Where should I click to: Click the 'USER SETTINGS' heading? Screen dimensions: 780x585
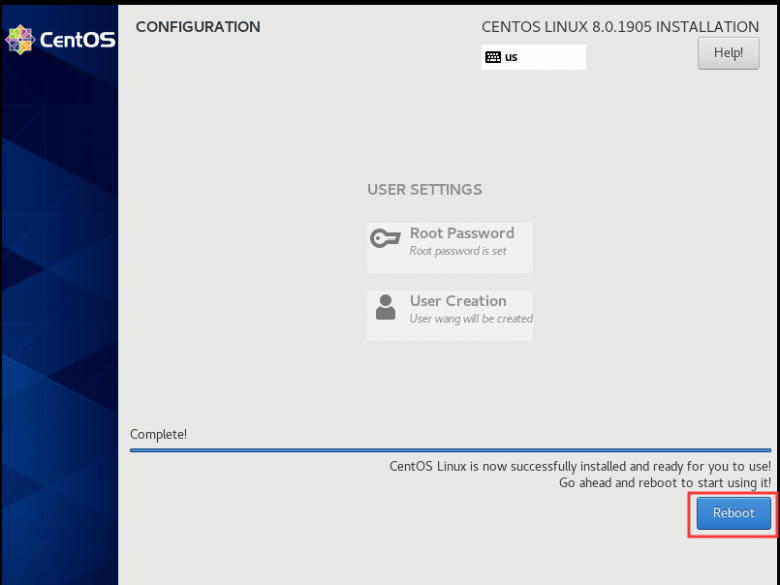tap(424, 190)
